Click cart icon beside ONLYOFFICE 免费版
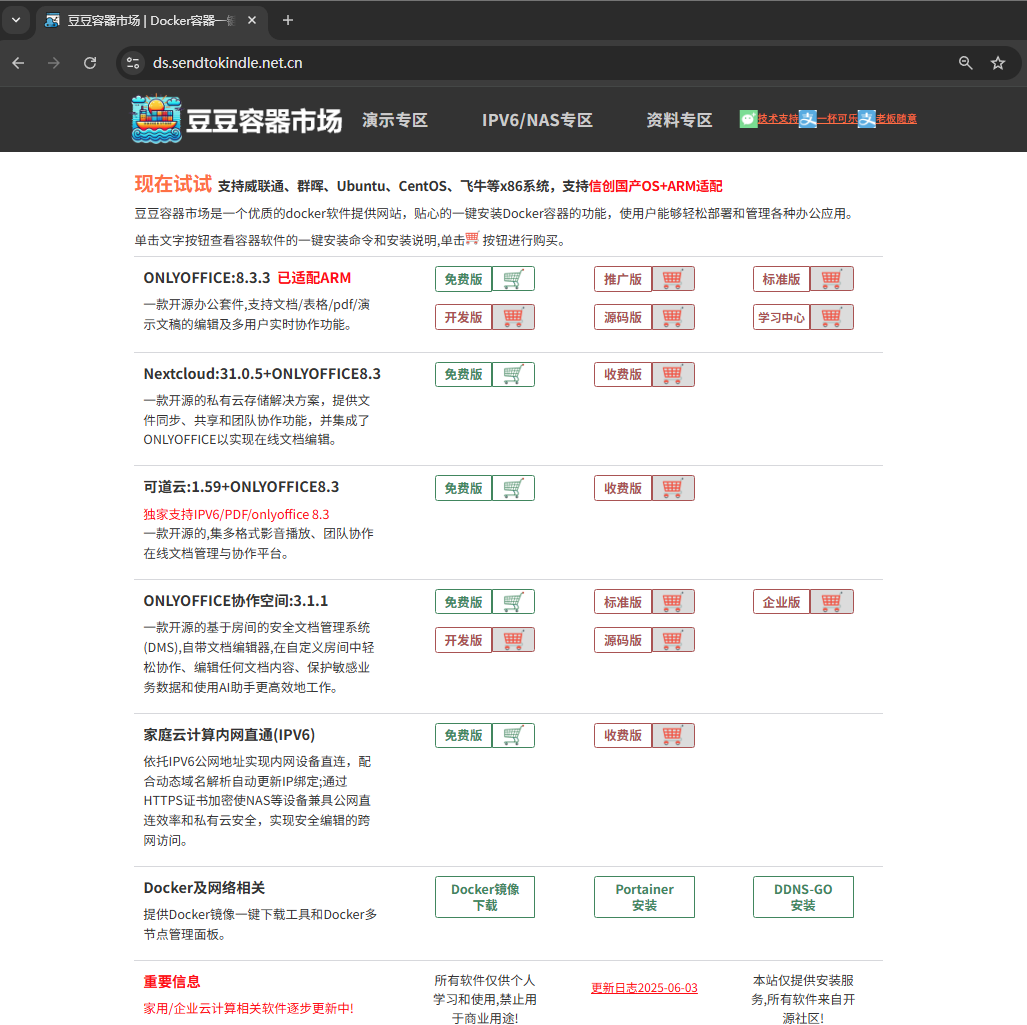The width and height of the screenshot is (1027, 1025). pos(514,279)
